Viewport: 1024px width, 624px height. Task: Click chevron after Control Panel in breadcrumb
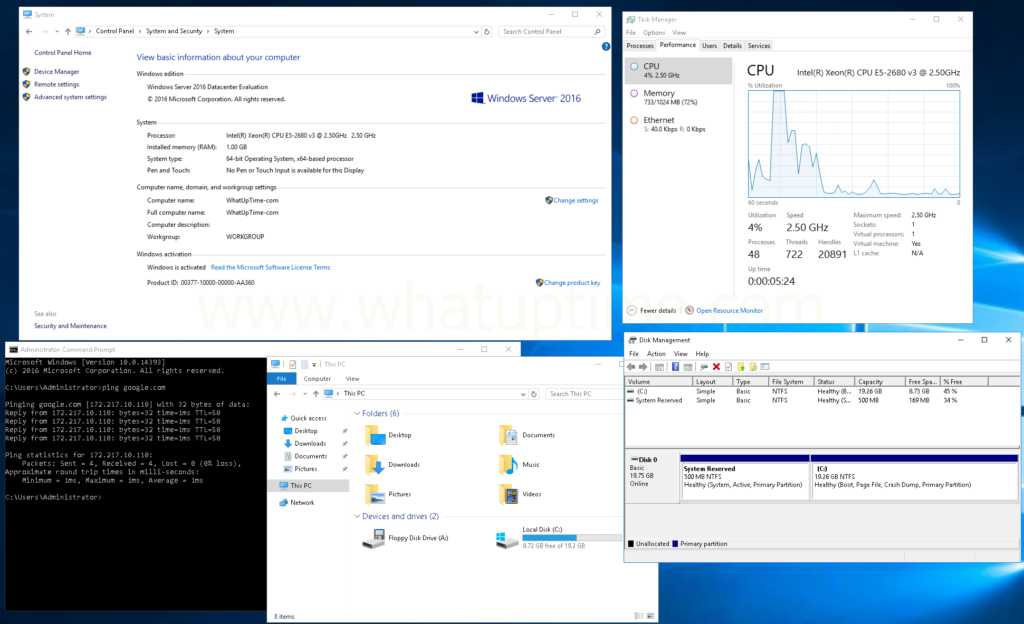pos(140,31)
